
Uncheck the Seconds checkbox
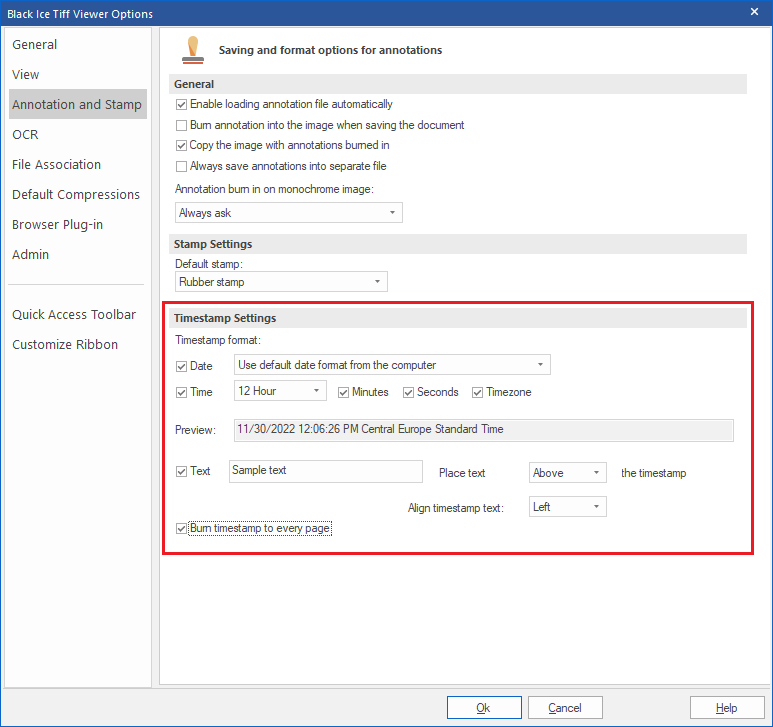coord(409,392)
